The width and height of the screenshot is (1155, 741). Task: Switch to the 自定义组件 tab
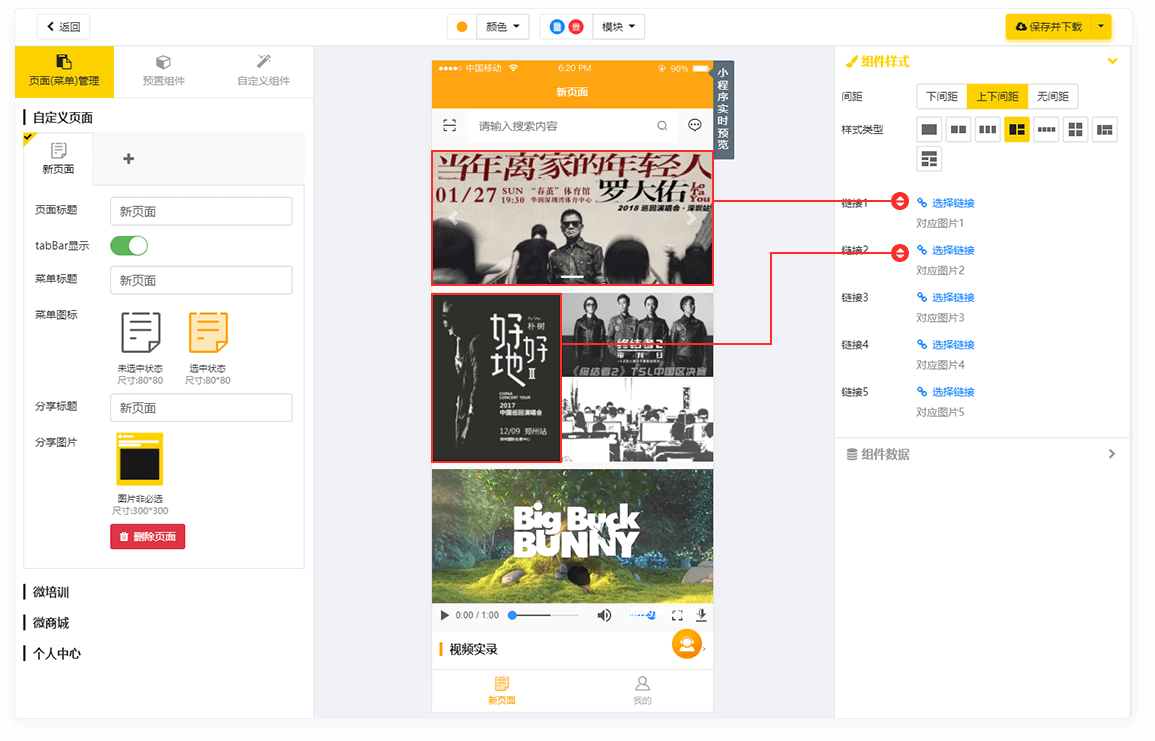pos(264,72)
